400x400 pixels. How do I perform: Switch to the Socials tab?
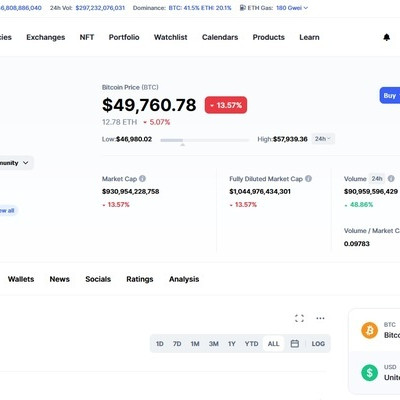point(98,279)
